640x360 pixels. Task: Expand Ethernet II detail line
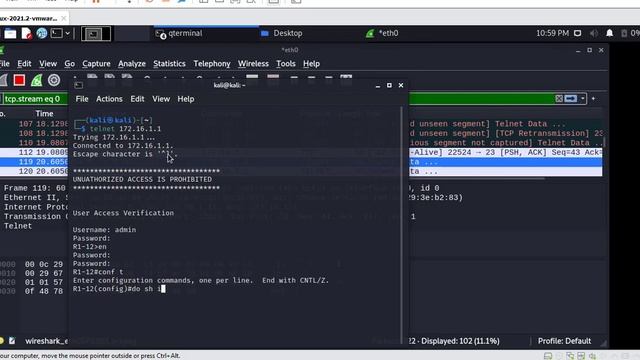36,198
